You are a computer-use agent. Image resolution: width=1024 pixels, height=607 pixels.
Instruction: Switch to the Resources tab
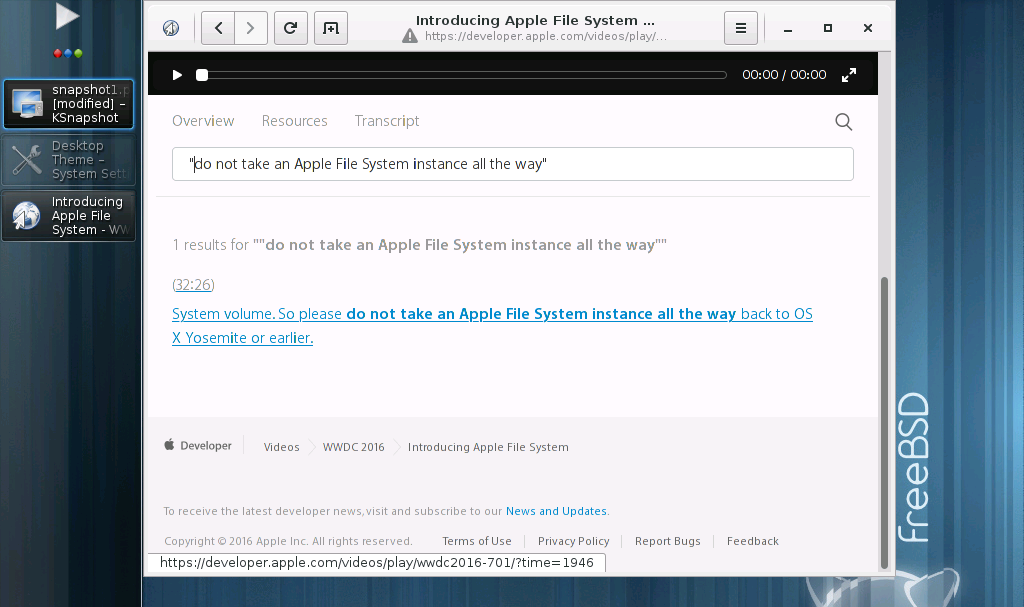tap(295, 121)
